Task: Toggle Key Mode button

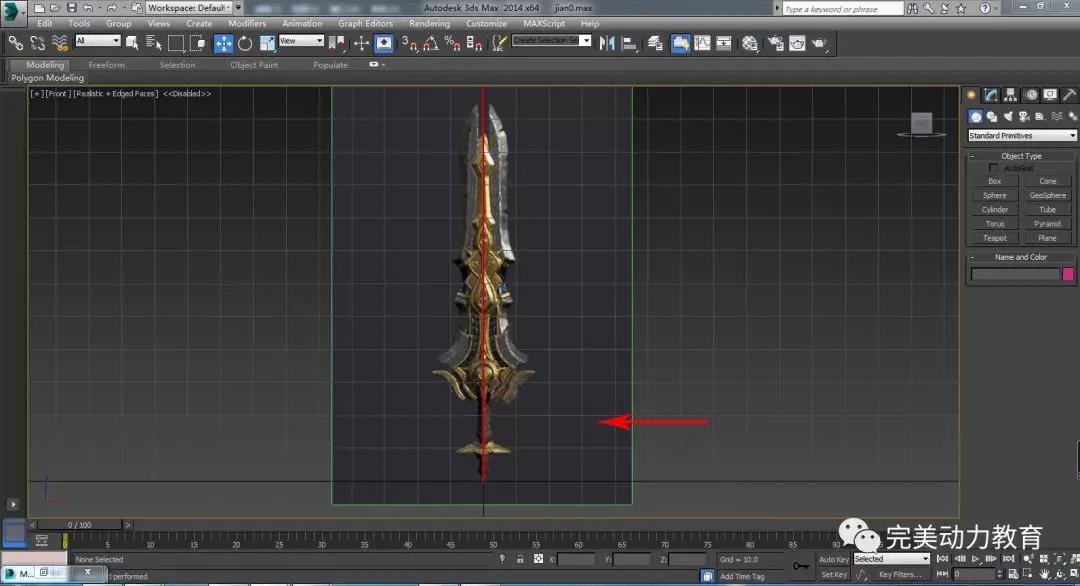Action: 943,574
